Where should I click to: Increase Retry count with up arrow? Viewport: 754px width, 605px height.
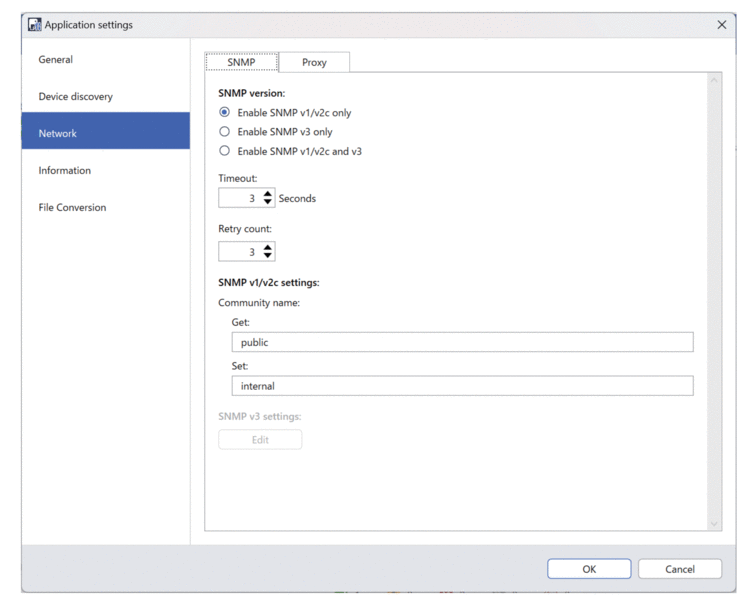click(268, 247)
